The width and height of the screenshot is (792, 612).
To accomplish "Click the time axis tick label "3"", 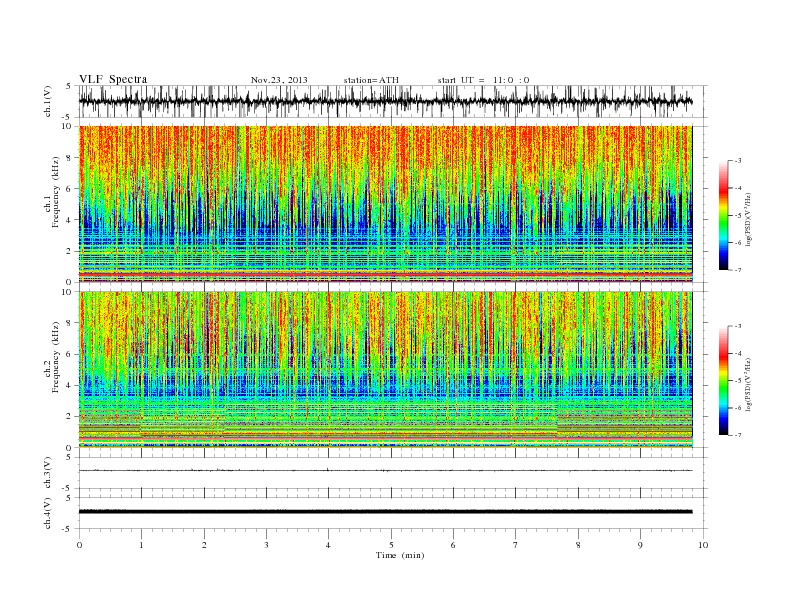I will point(266,545).
